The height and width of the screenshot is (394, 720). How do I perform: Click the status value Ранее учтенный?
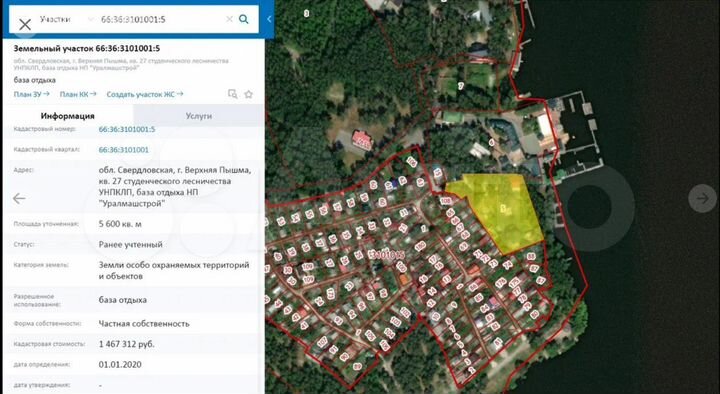point(130,244)
